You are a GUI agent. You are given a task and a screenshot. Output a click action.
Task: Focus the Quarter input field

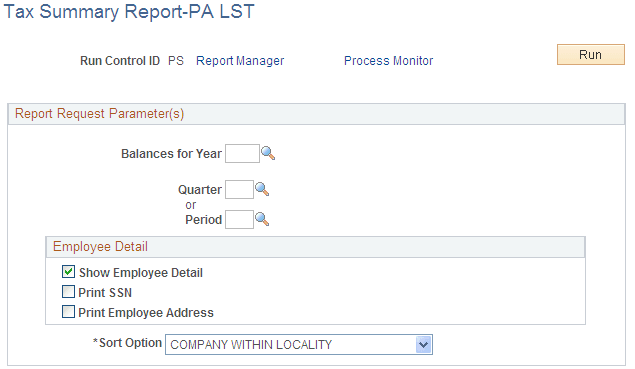click(x=239, y=190)
